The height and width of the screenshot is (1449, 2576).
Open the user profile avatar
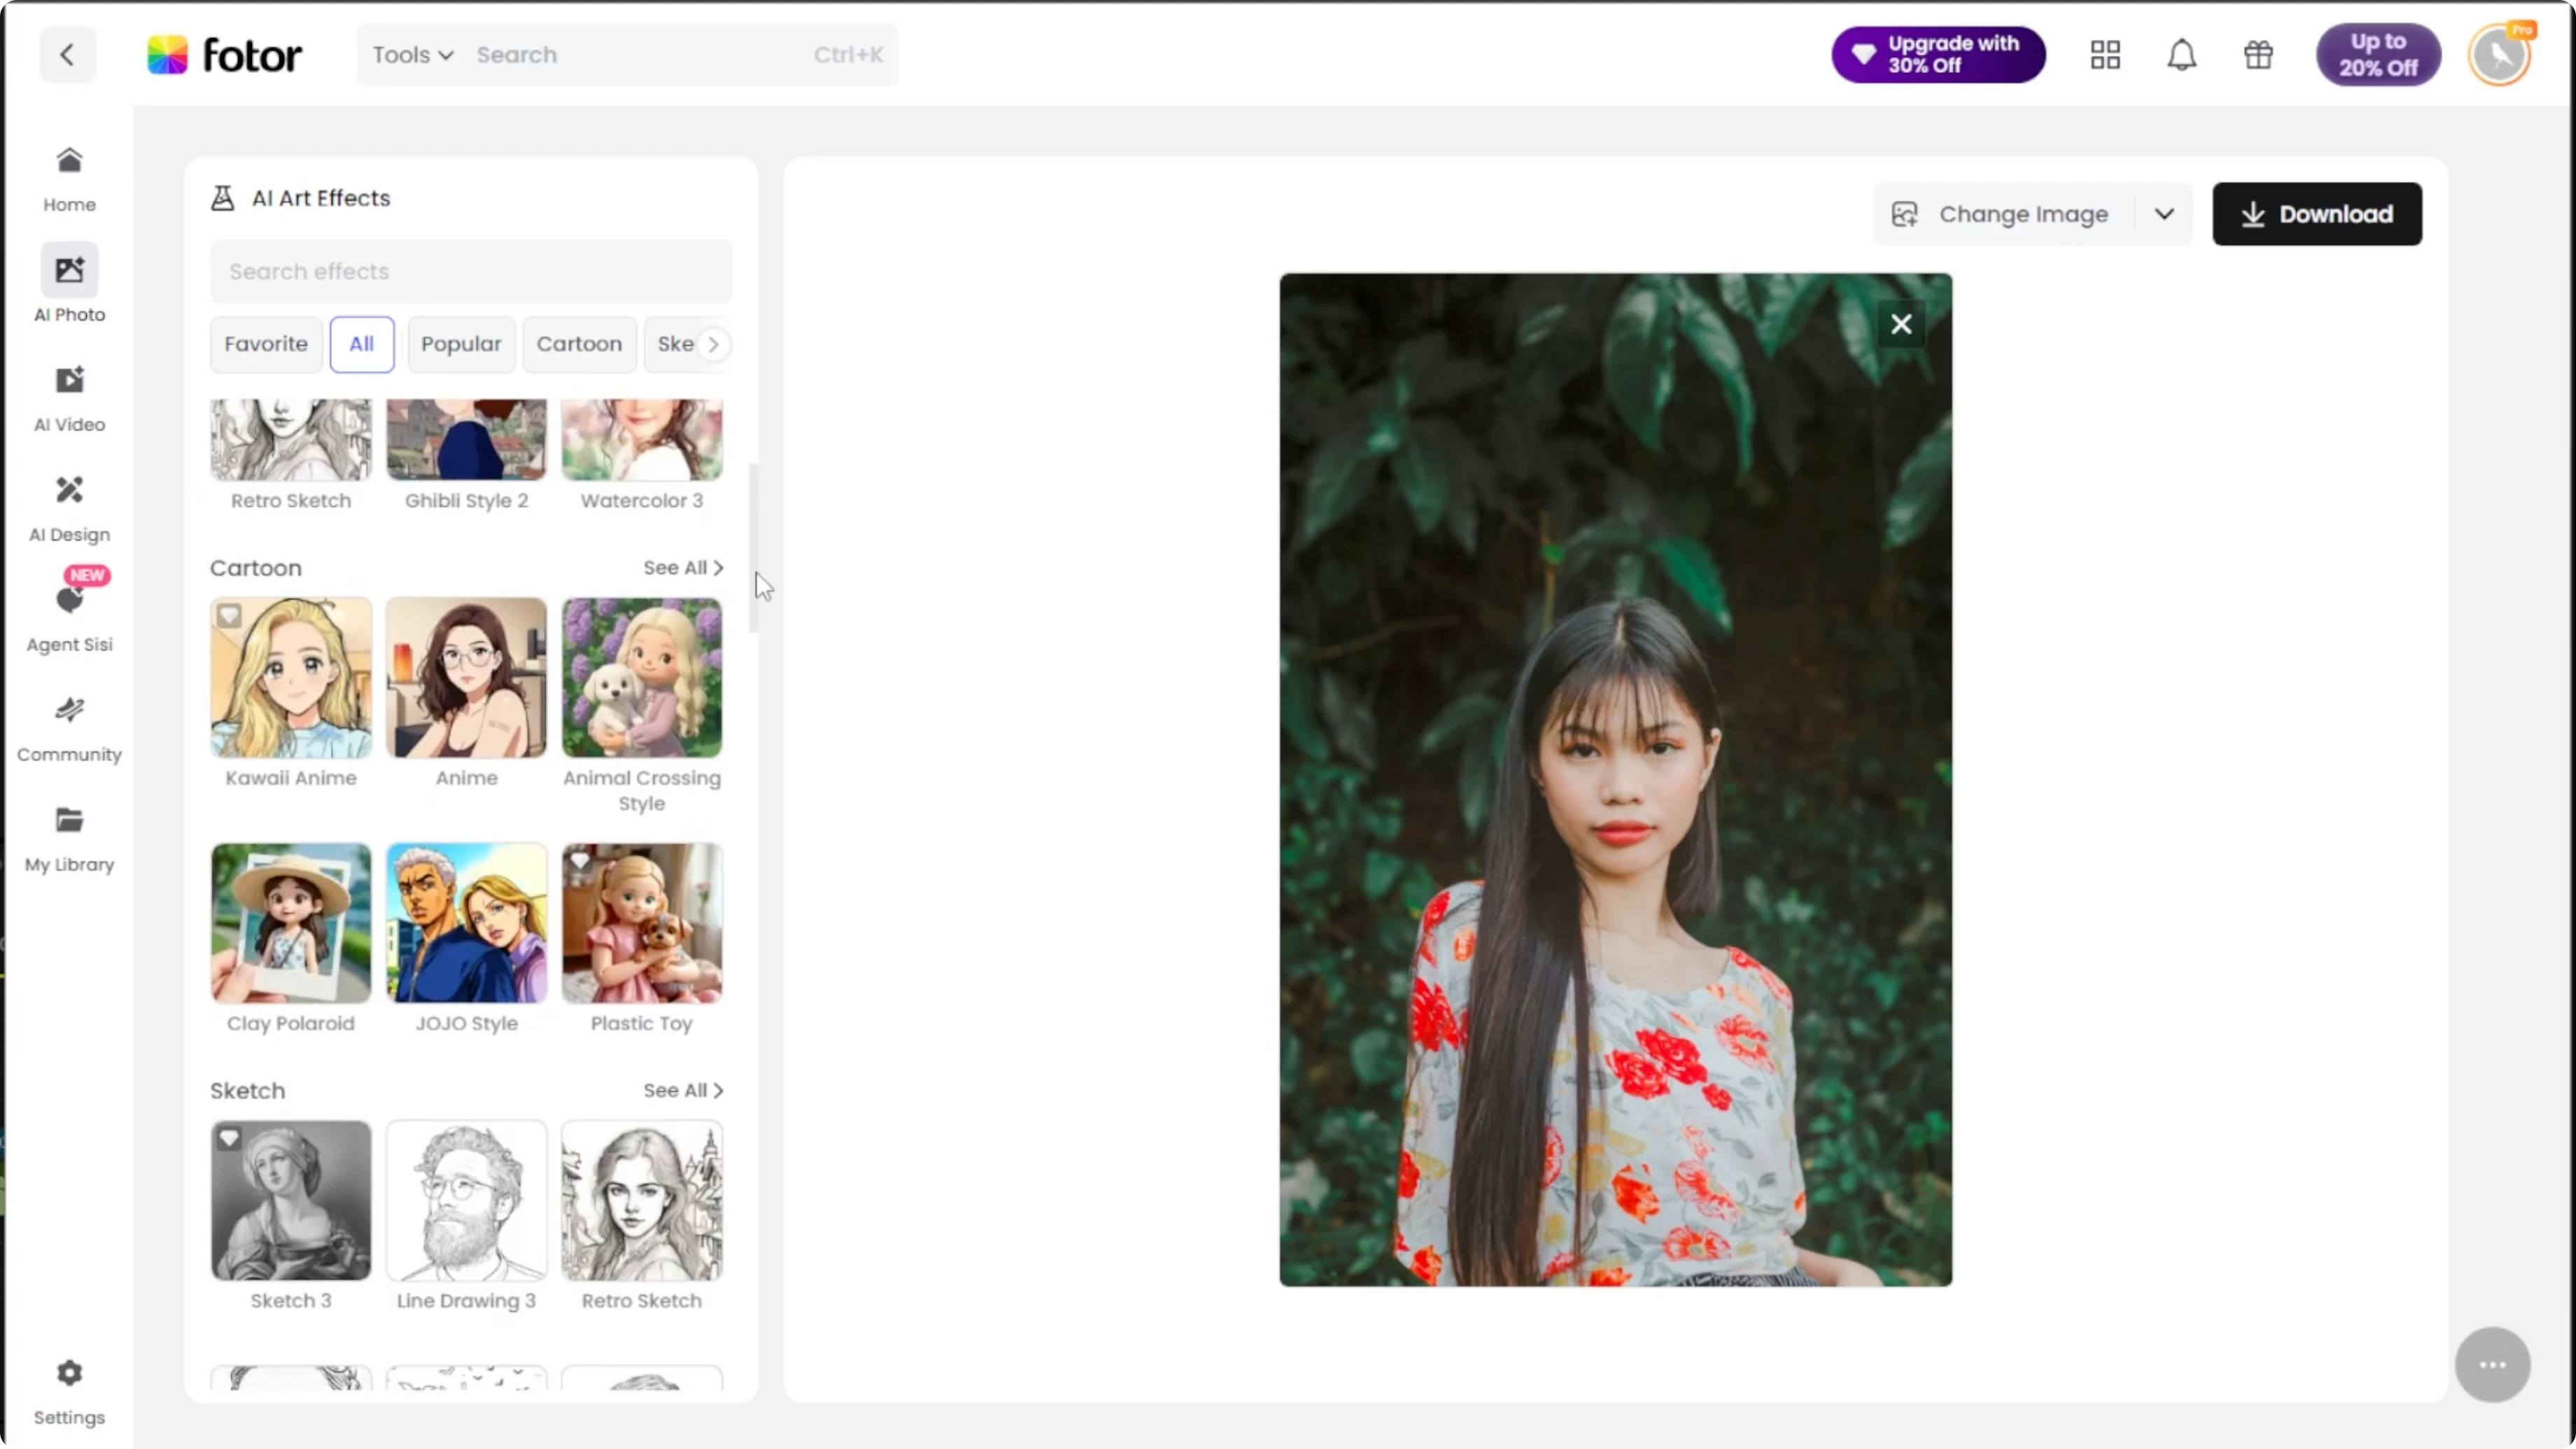tap(2499, 55)
